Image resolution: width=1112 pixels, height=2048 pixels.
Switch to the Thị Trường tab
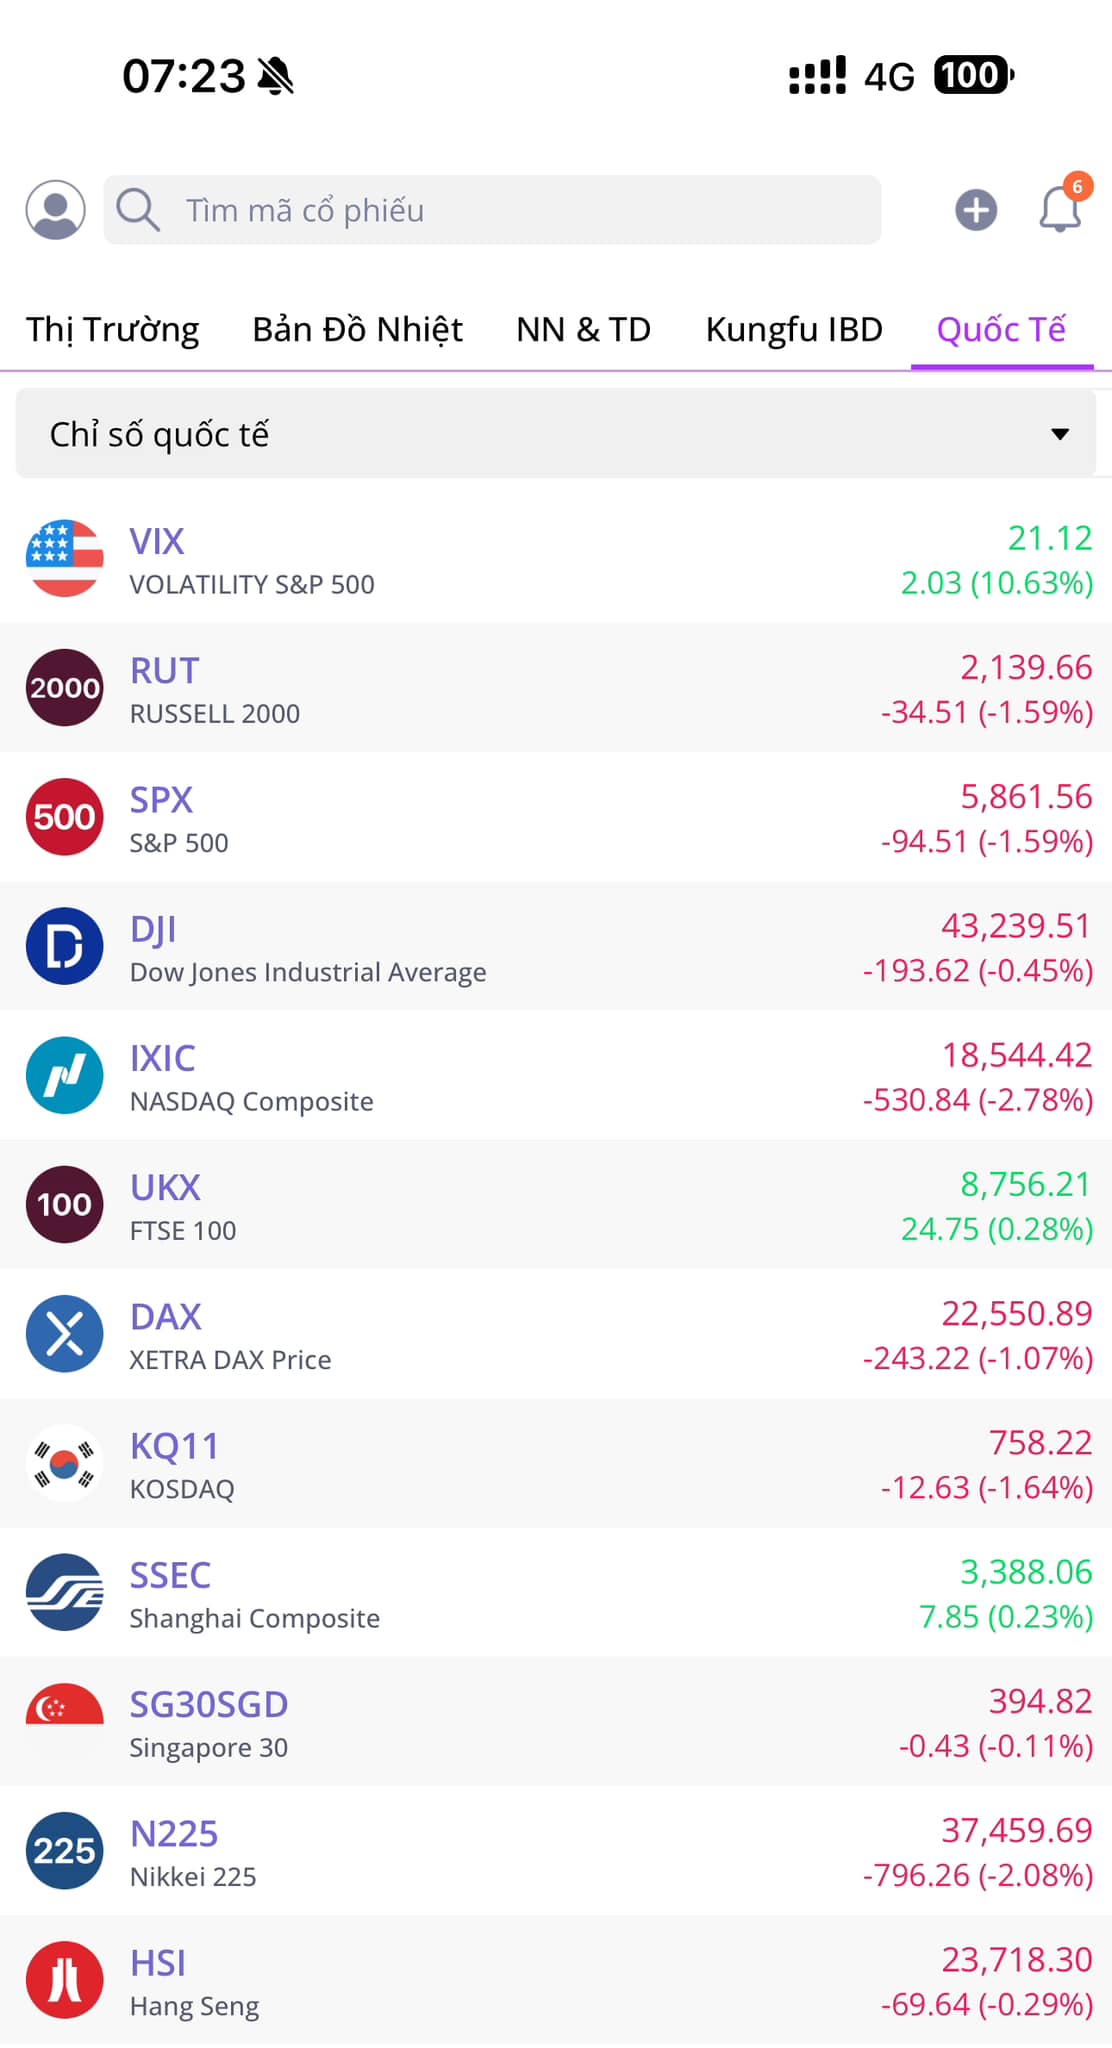[113, 329]
